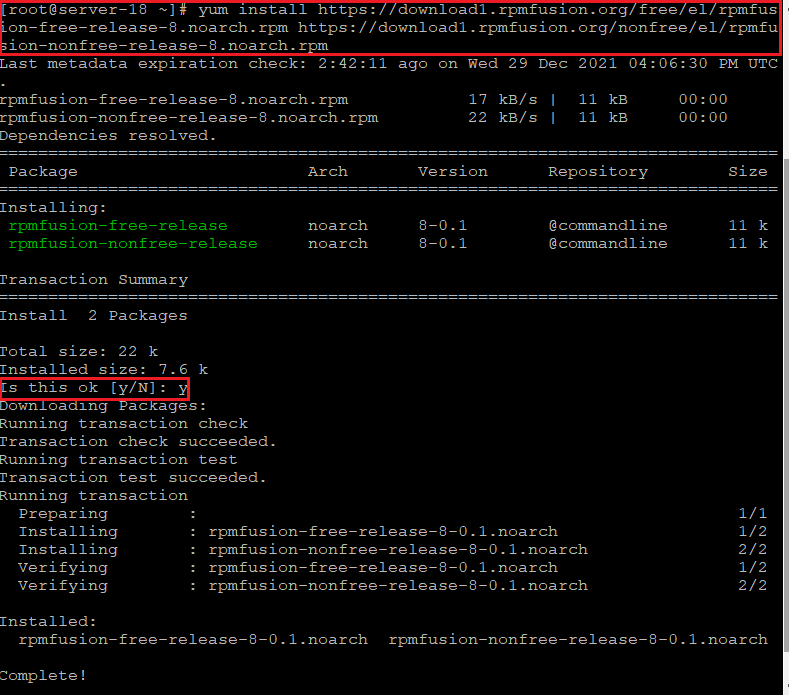Click 'noarch' in the rpmfusion-free-release row
The image size is (789, 695).
pos(338,225)
